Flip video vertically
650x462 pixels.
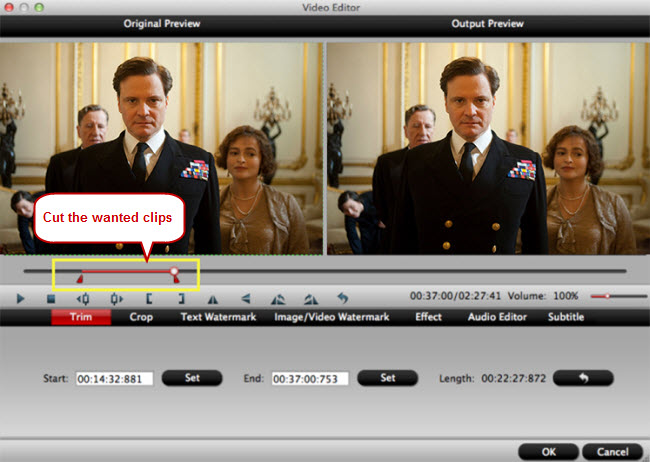[245, 299]
